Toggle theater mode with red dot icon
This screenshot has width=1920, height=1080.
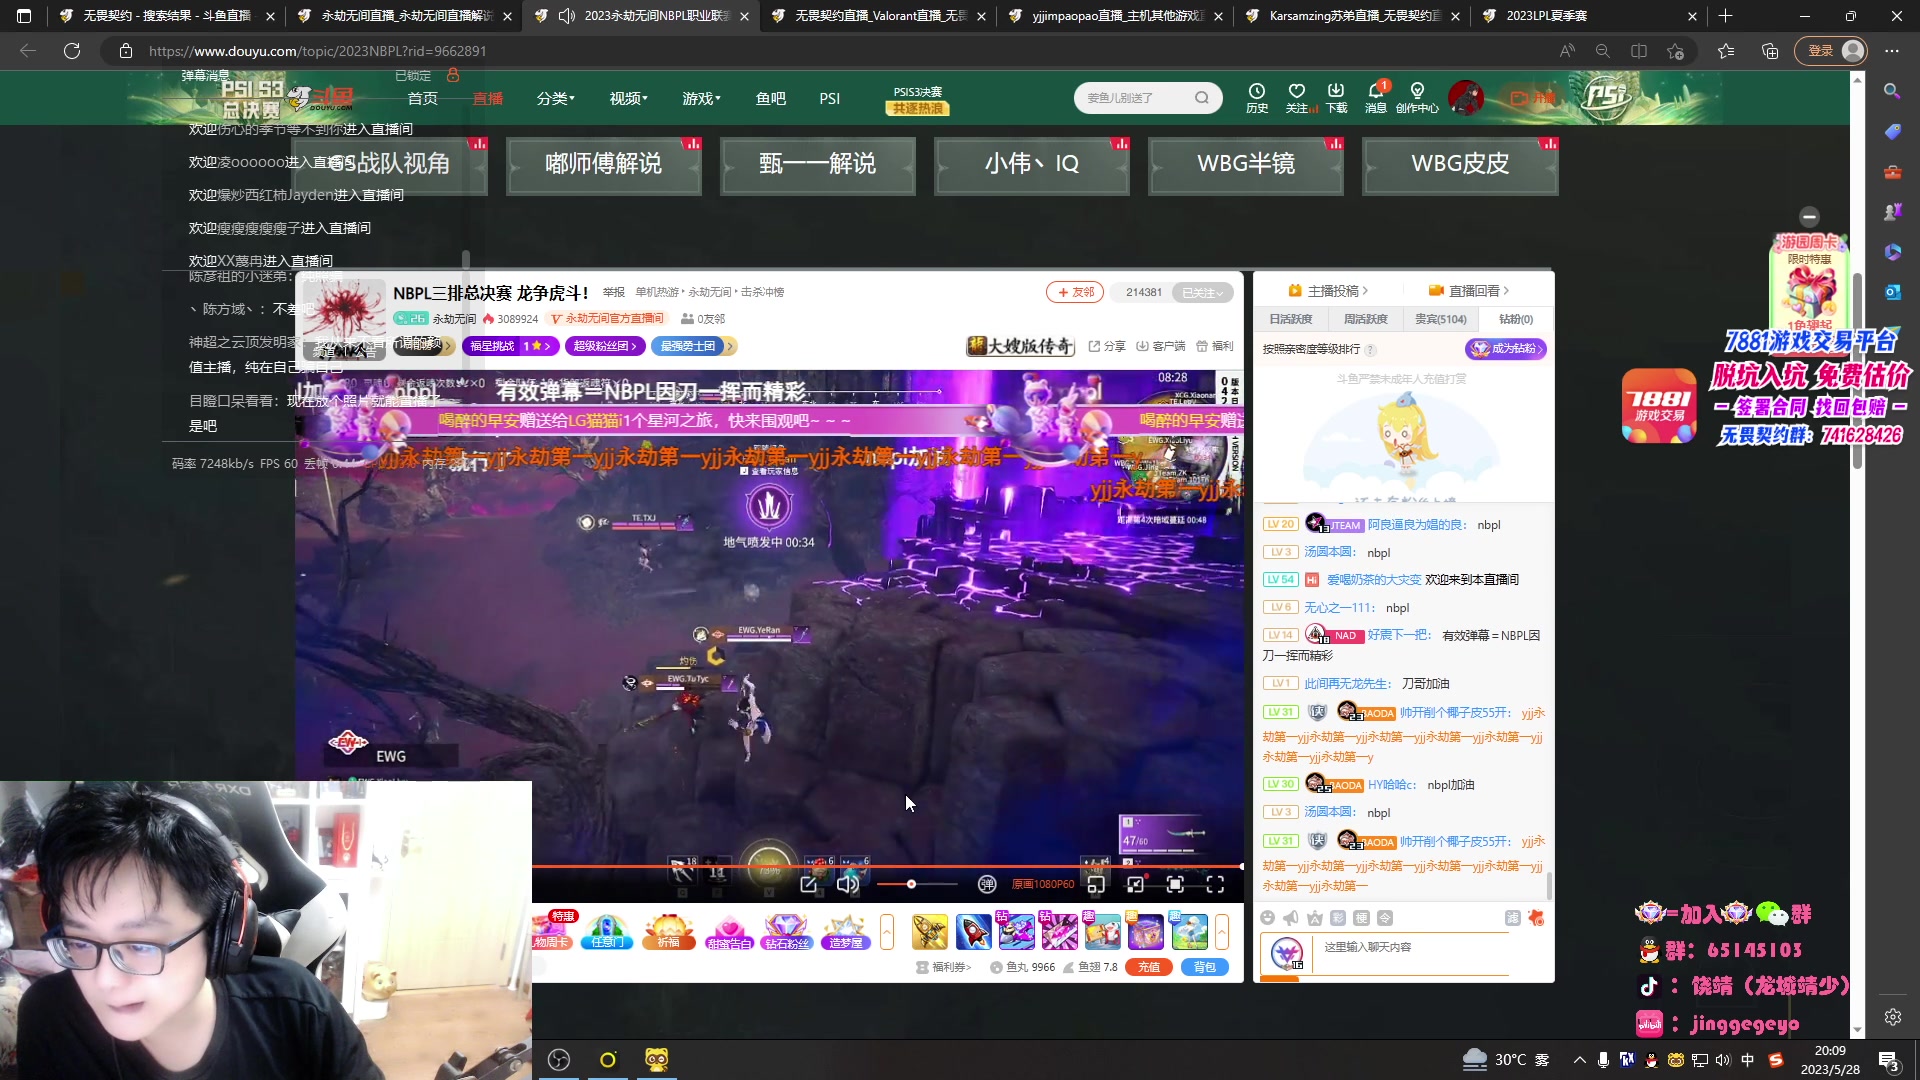point(1136,884)
